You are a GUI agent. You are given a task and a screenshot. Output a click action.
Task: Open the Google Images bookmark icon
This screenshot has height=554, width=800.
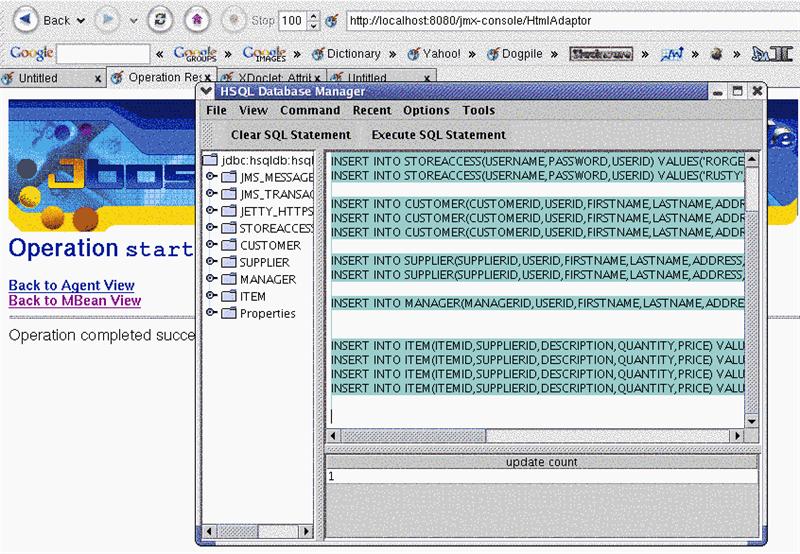click(264, 53)
